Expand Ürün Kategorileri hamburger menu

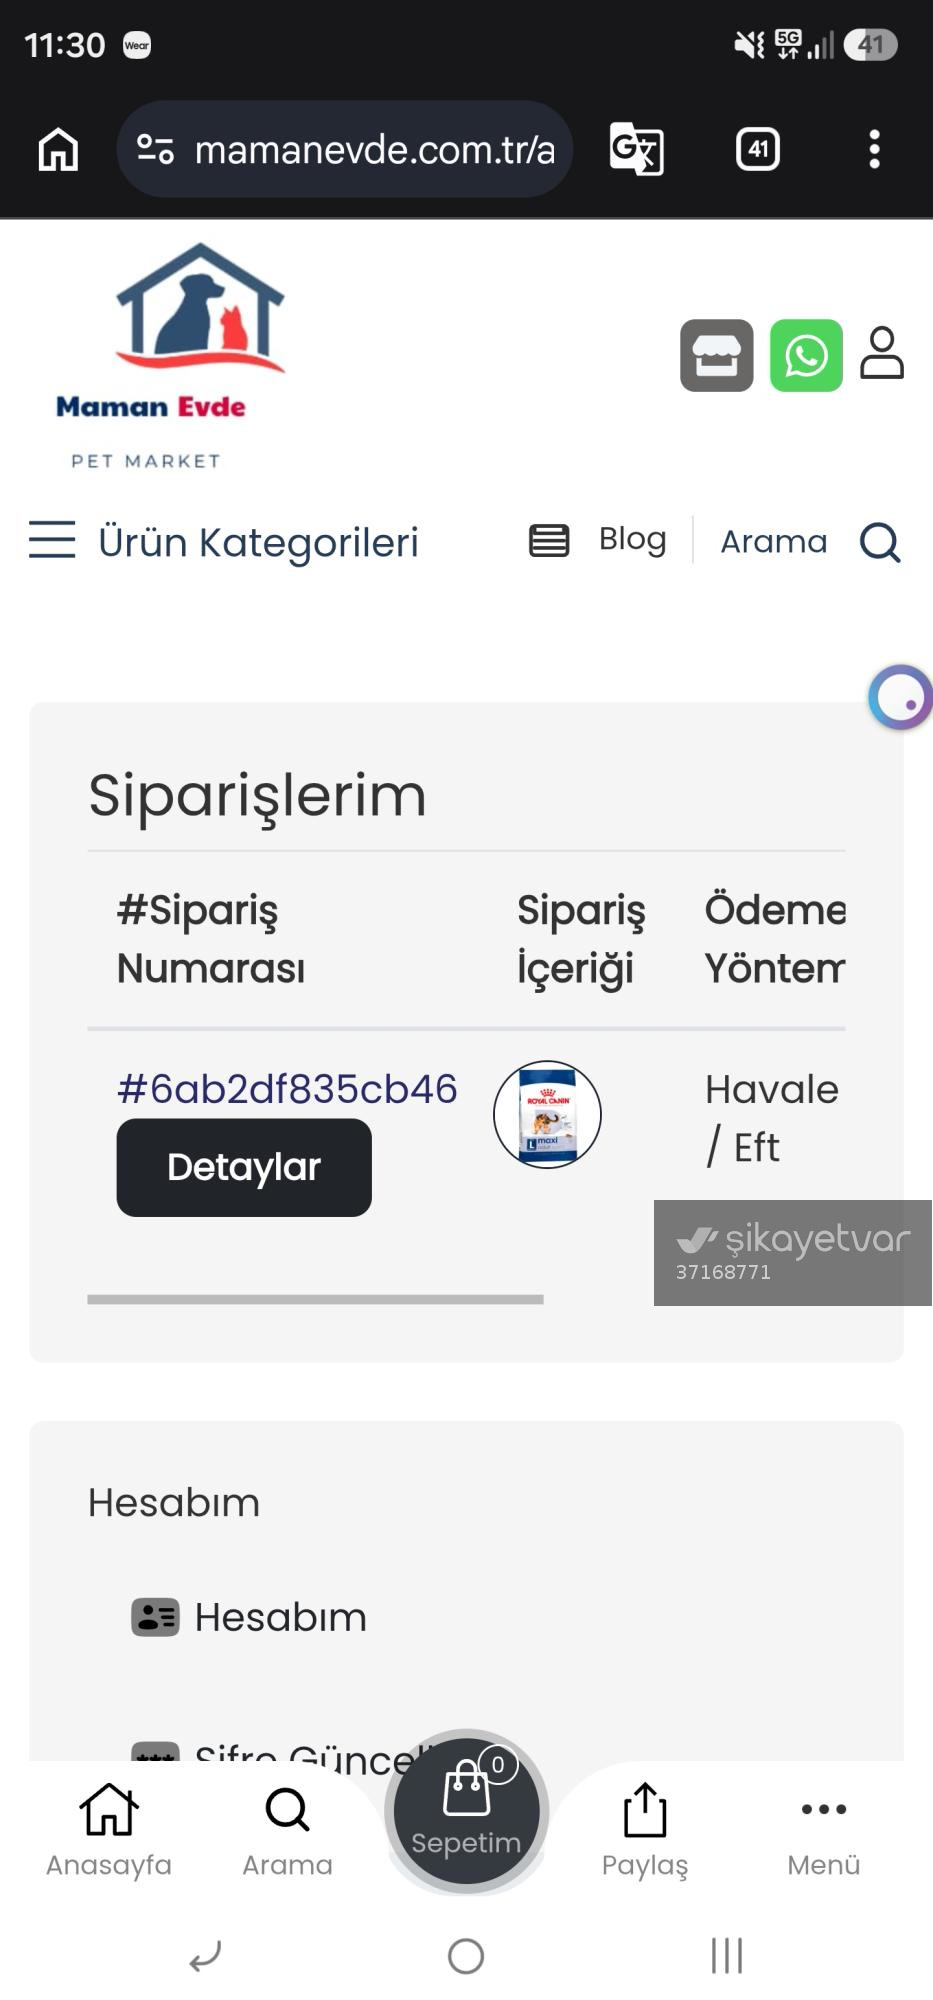point(52,540)
